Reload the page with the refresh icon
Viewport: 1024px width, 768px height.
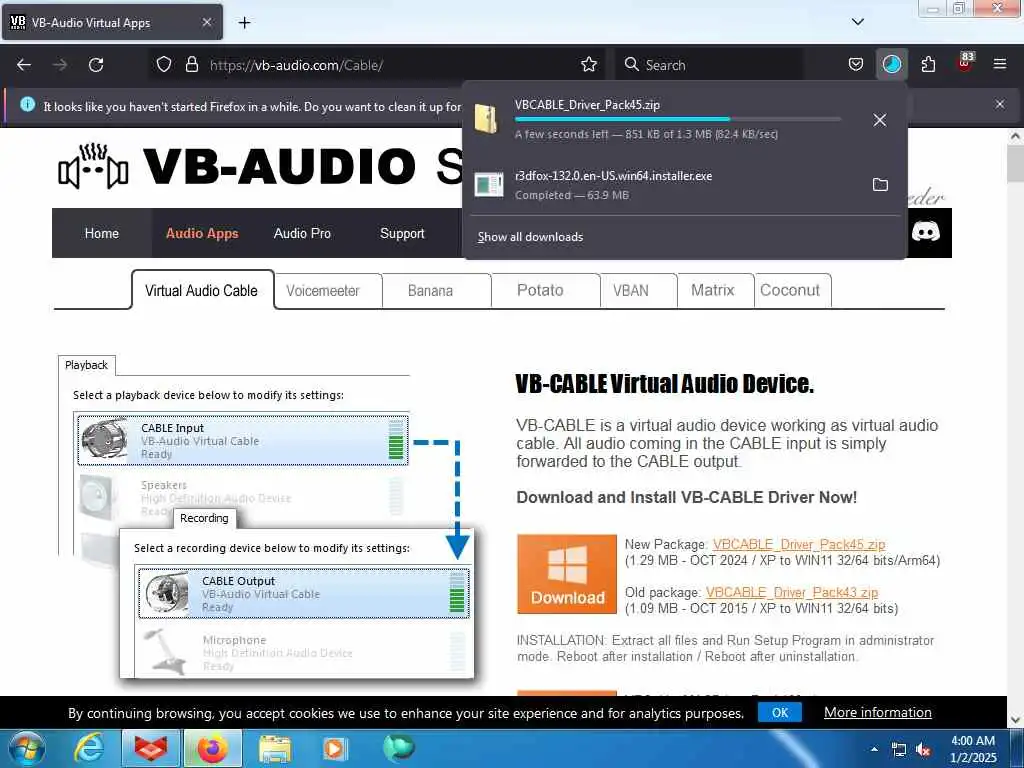pos(96,65)
